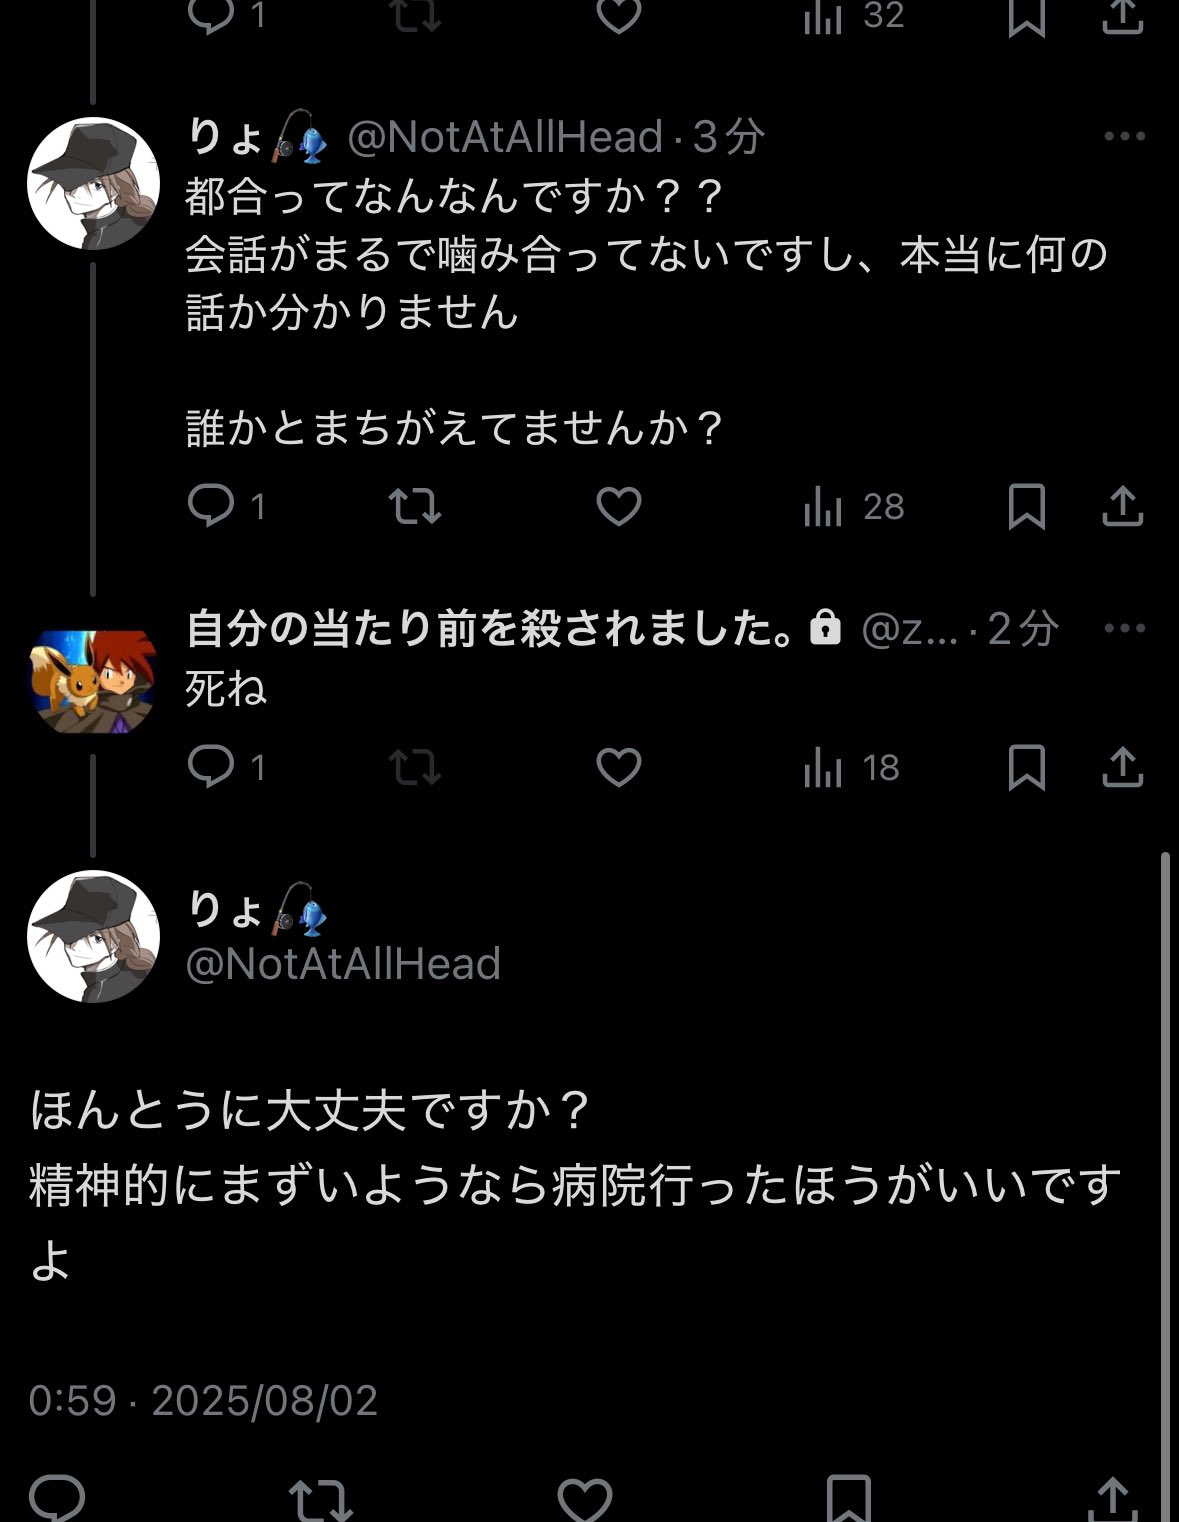Tap main tweet author's avatar
This screenshot has width=1179, height=1522.
[93, 936]
